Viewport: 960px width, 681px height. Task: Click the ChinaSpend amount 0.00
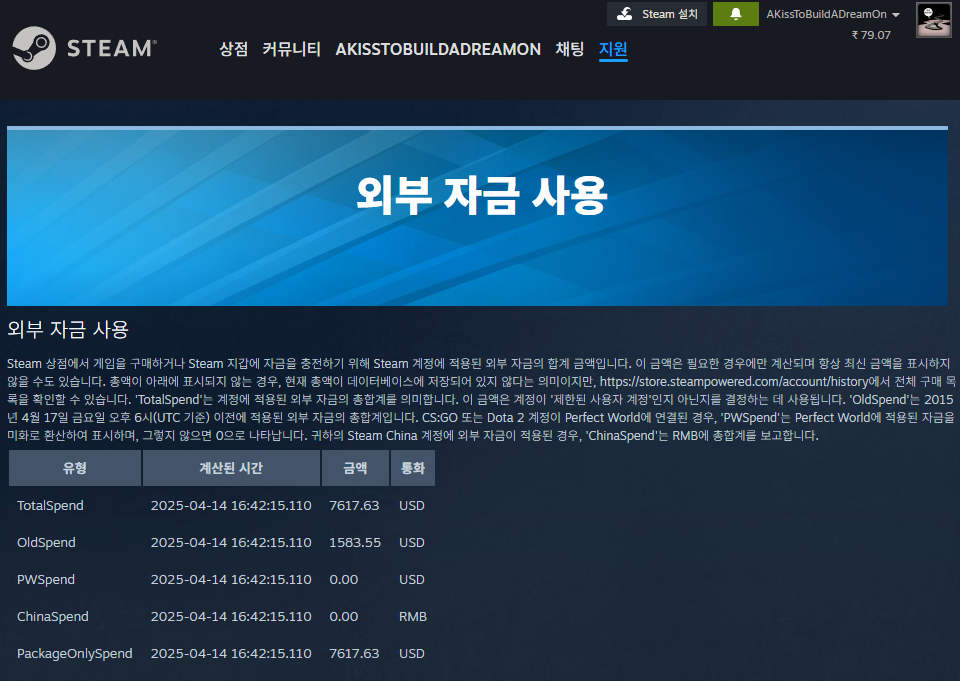[x=344, y=617]
